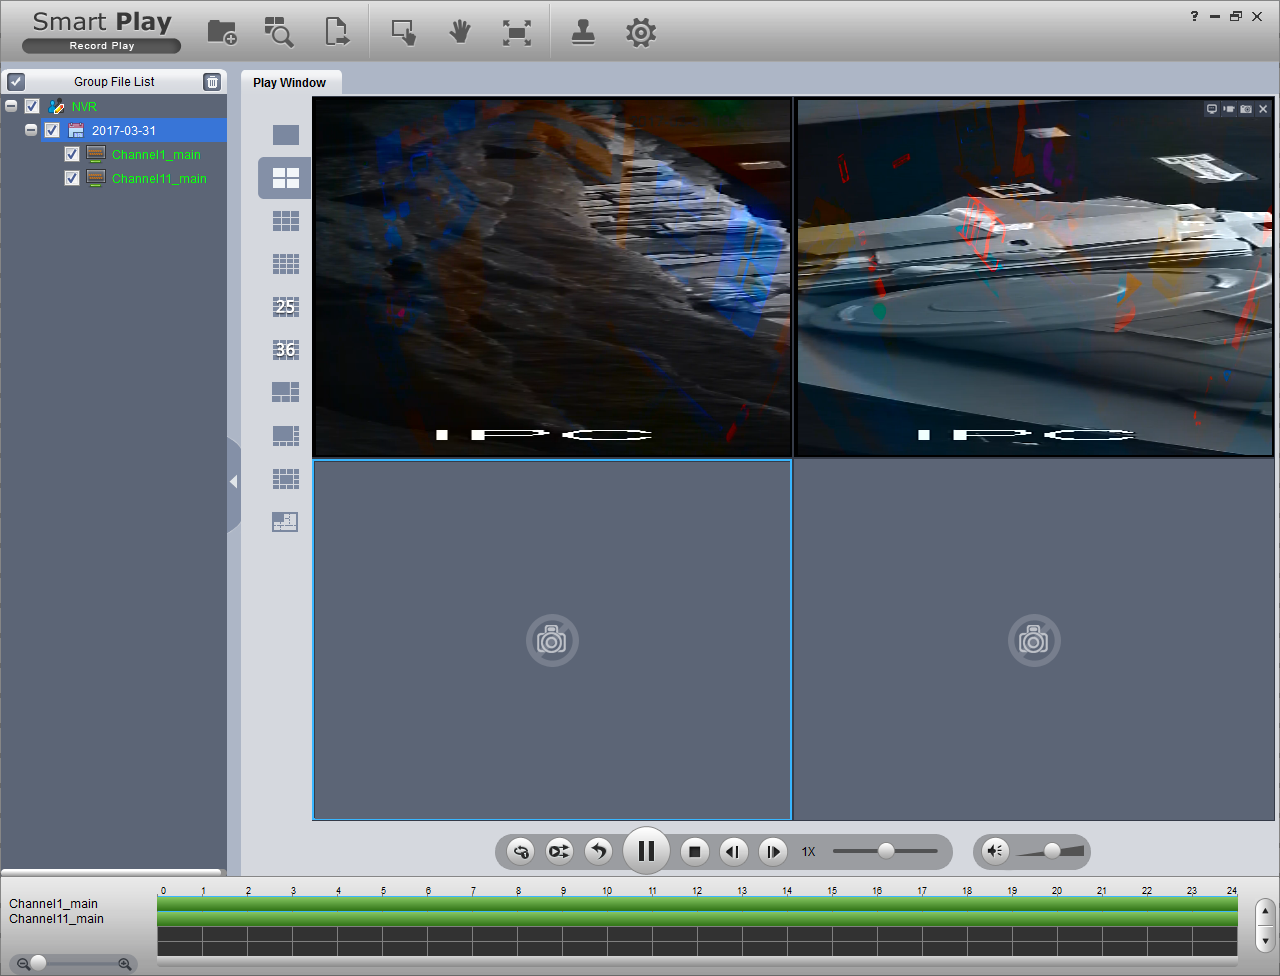Choose the single-window layout icon
The height and width of the screenshot is (976, 1280).
286,135
